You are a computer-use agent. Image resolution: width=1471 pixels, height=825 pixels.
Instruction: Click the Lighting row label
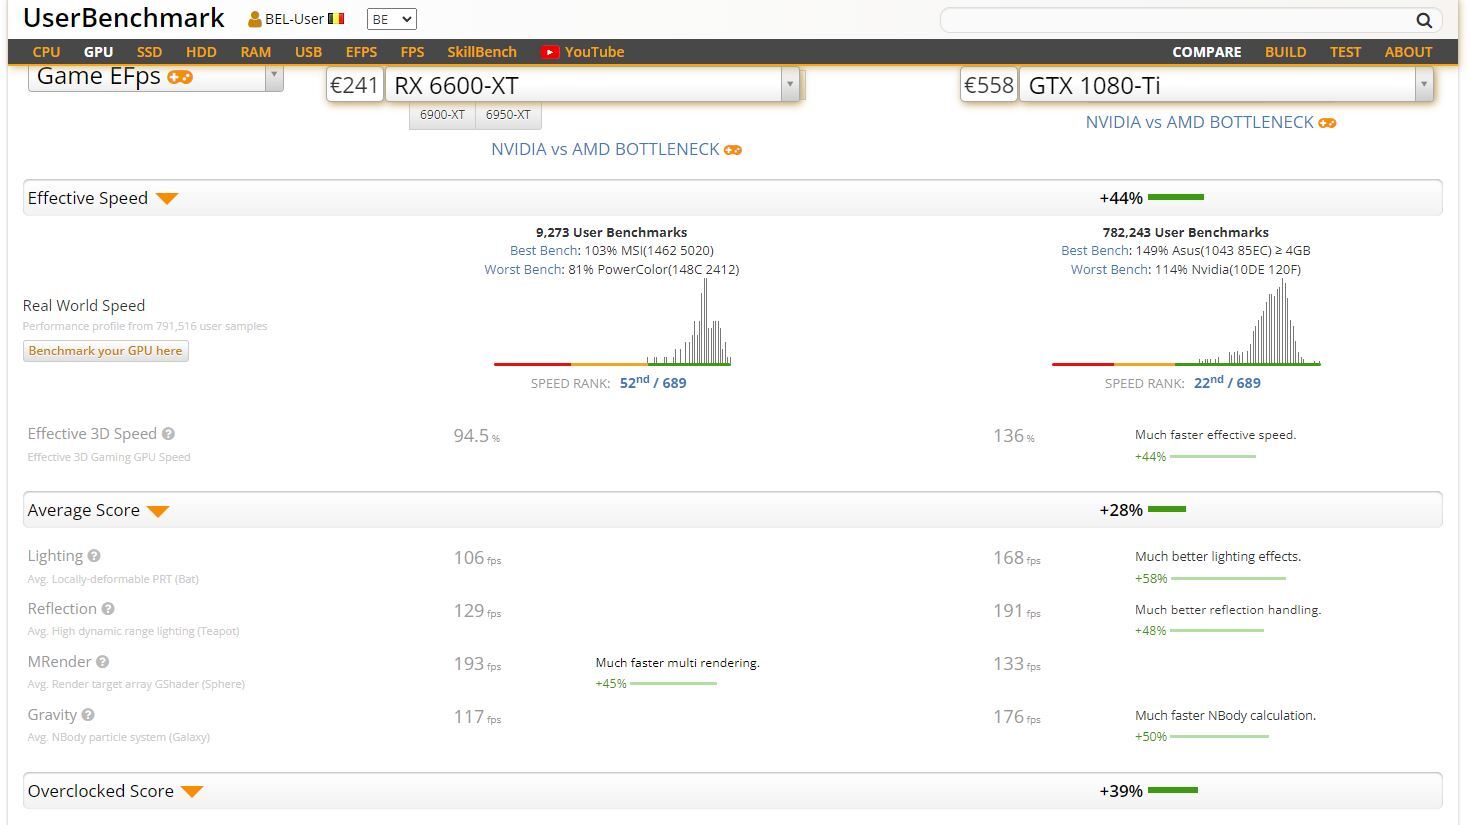click(55, 556)
